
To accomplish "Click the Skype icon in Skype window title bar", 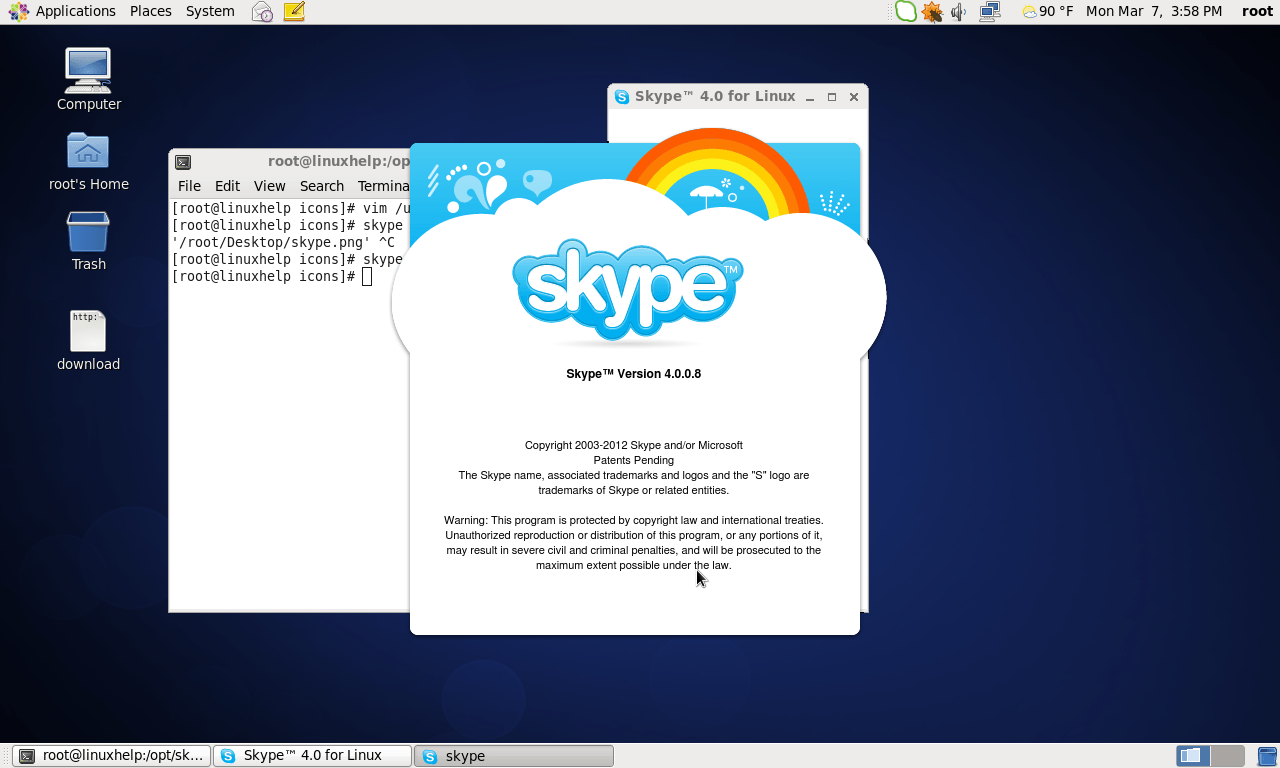I will (x=622, y=97).
